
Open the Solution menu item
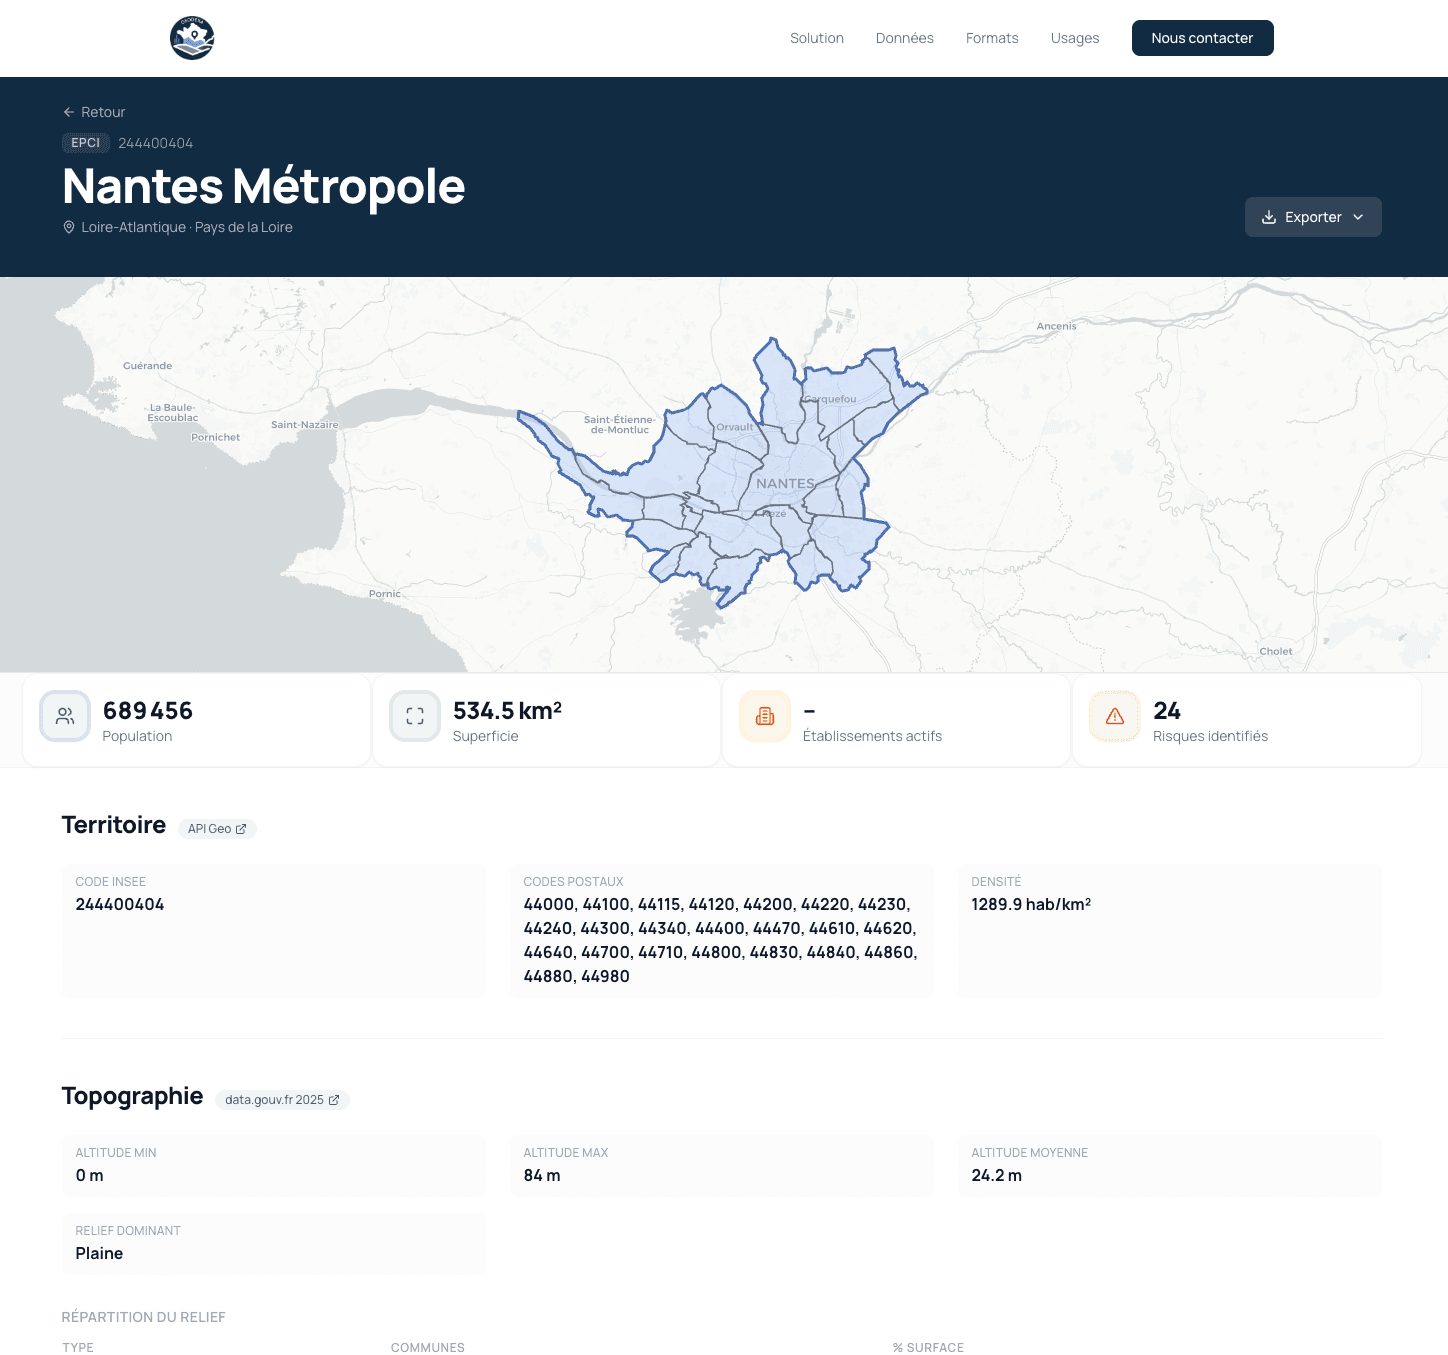click(x=816, y=38)
